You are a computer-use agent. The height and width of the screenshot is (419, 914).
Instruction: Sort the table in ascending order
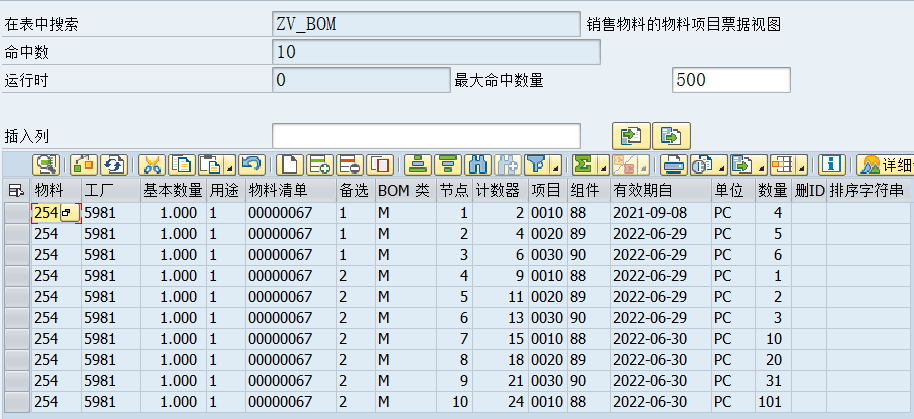click(418, 165)
